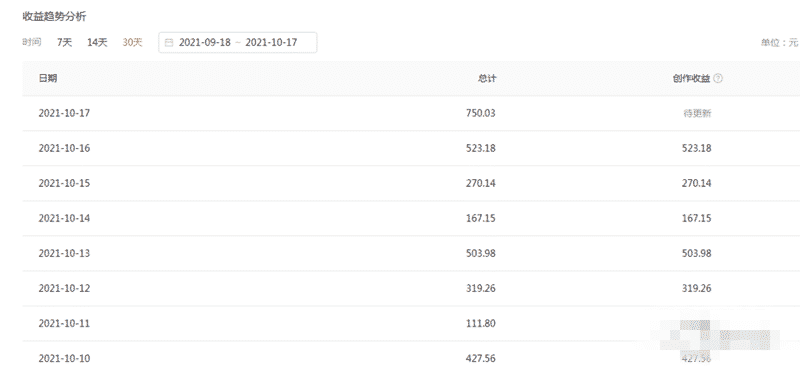Click 收益趋势分析 section title

pyautogui.click(x=55, y=17)
